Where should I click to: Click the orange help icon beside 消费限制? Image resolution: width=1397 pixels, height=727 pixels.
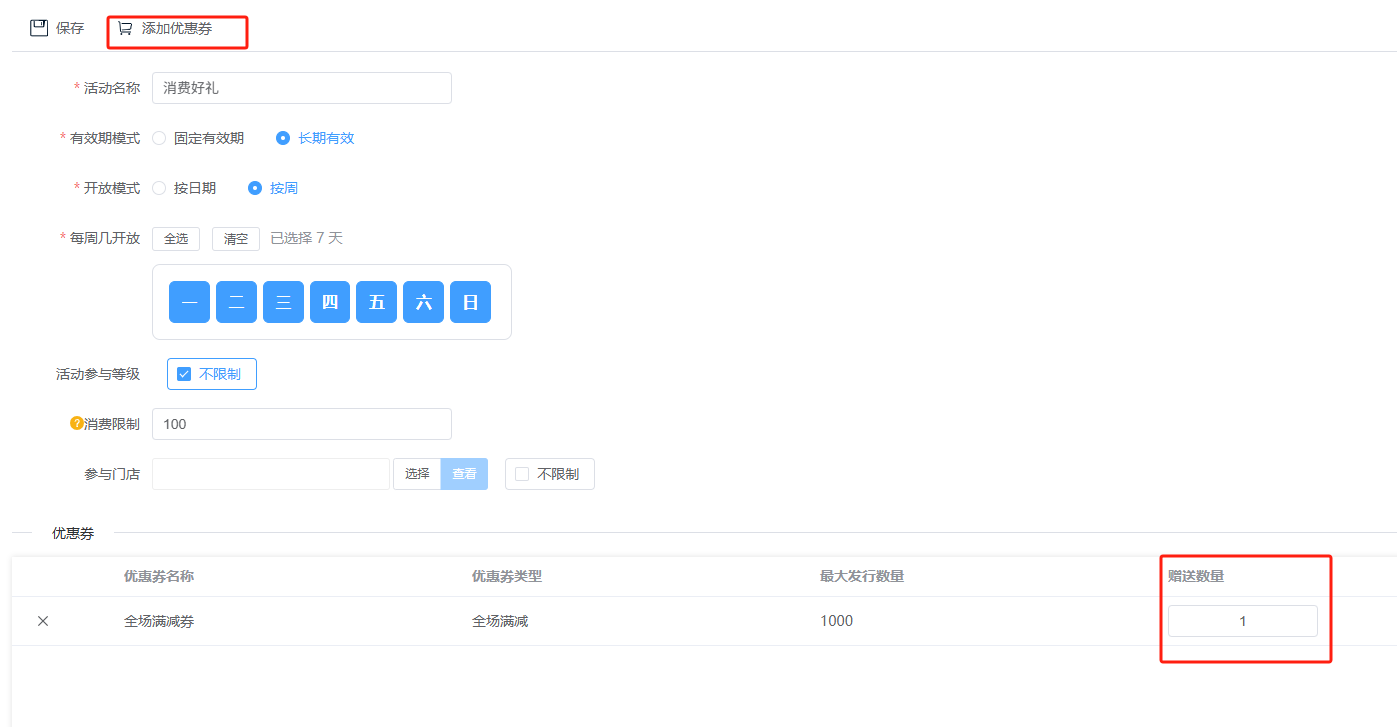[x=76, y=423]
